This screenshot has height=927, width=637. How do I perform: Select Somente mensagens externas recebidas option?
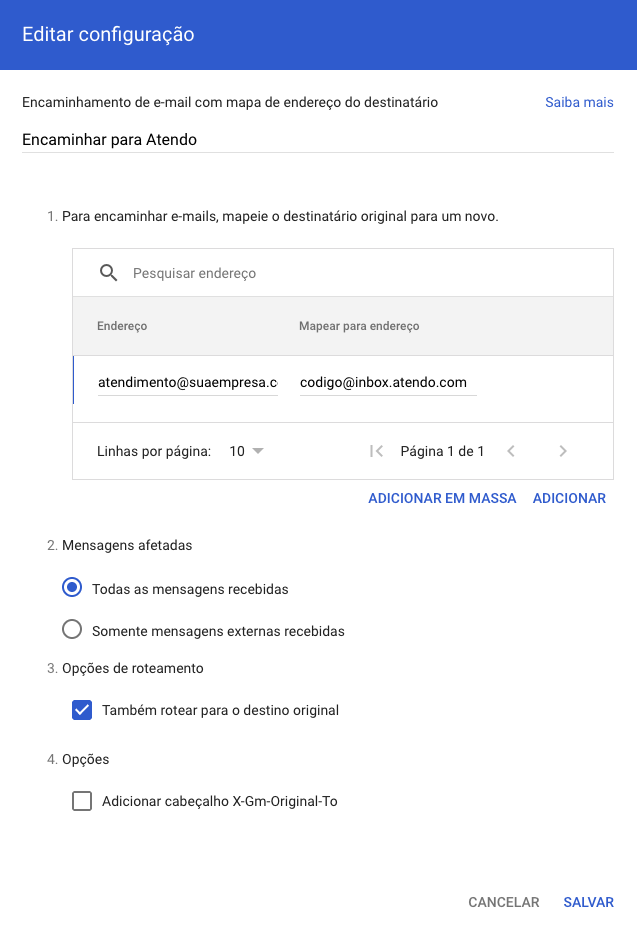pos(72,630)
